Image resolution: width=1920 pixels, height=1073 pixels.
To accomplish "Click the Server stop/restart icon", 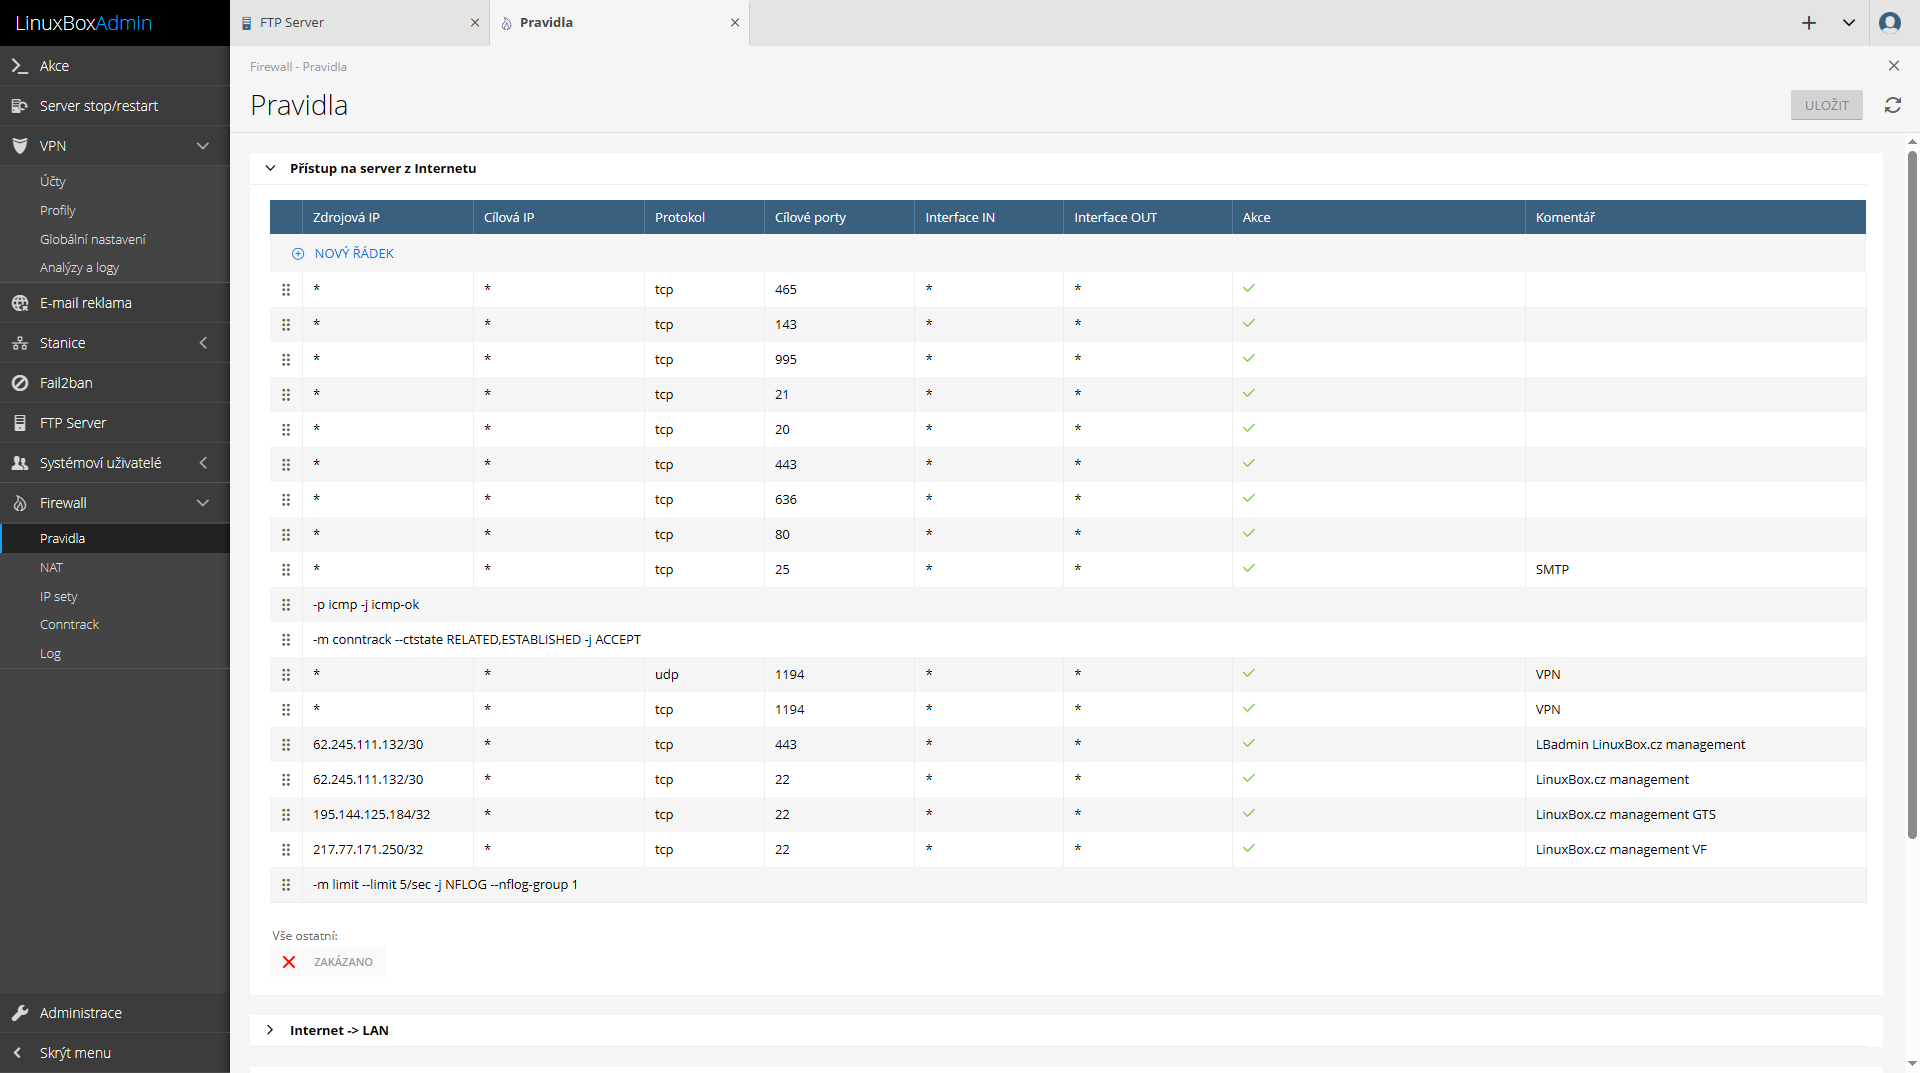I will click(x=19, y=106).
